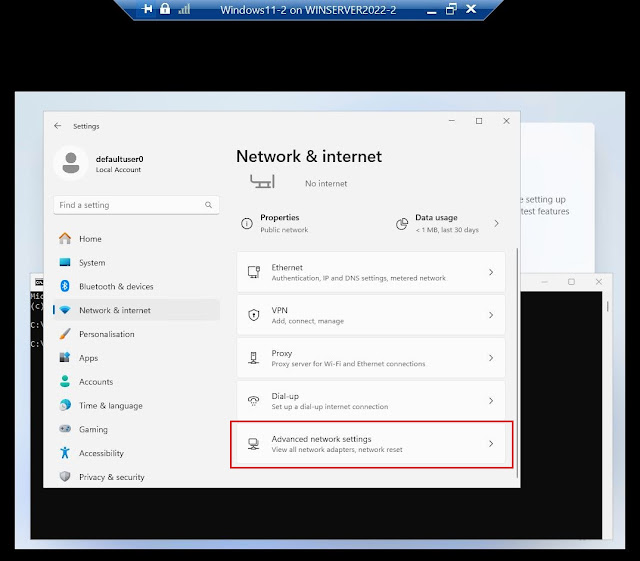This screenshot has height=561, width=640.
Task: Click the Accessibility figure icon
Action: tap(65, 452)
